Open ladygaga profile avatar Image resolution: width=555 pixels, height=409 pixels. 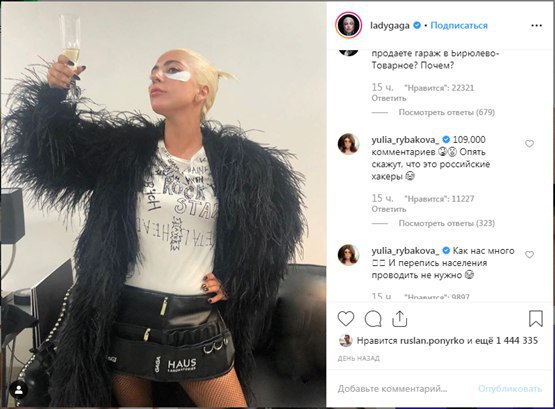[x=349, y=25]
